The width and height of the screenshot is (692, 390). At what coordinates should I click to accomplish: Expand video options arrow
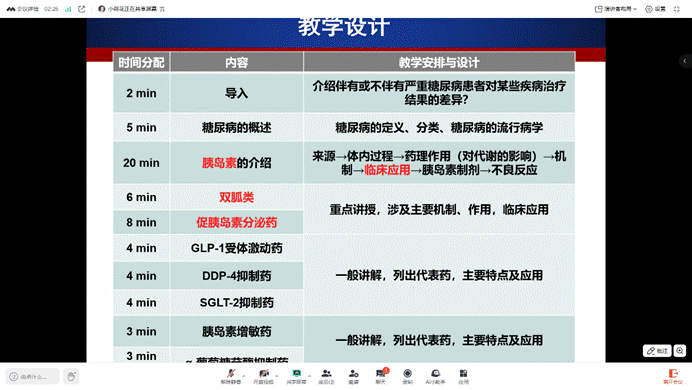pos(277,376)
